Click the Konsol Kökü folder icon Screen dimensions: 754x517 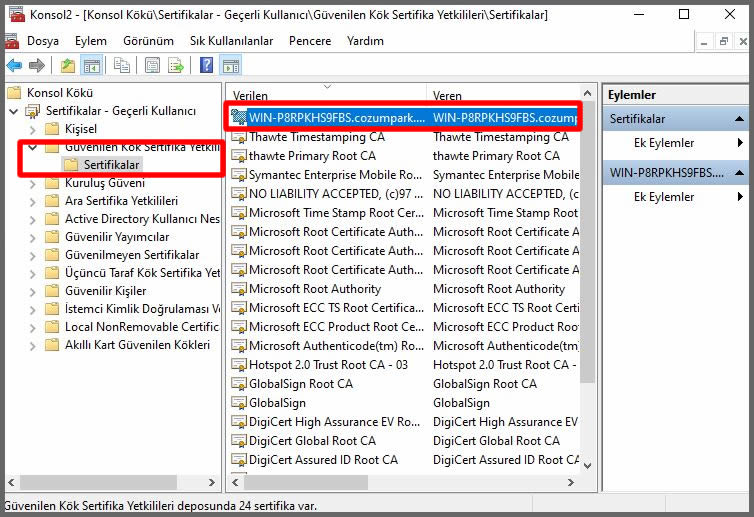(14, 92)
